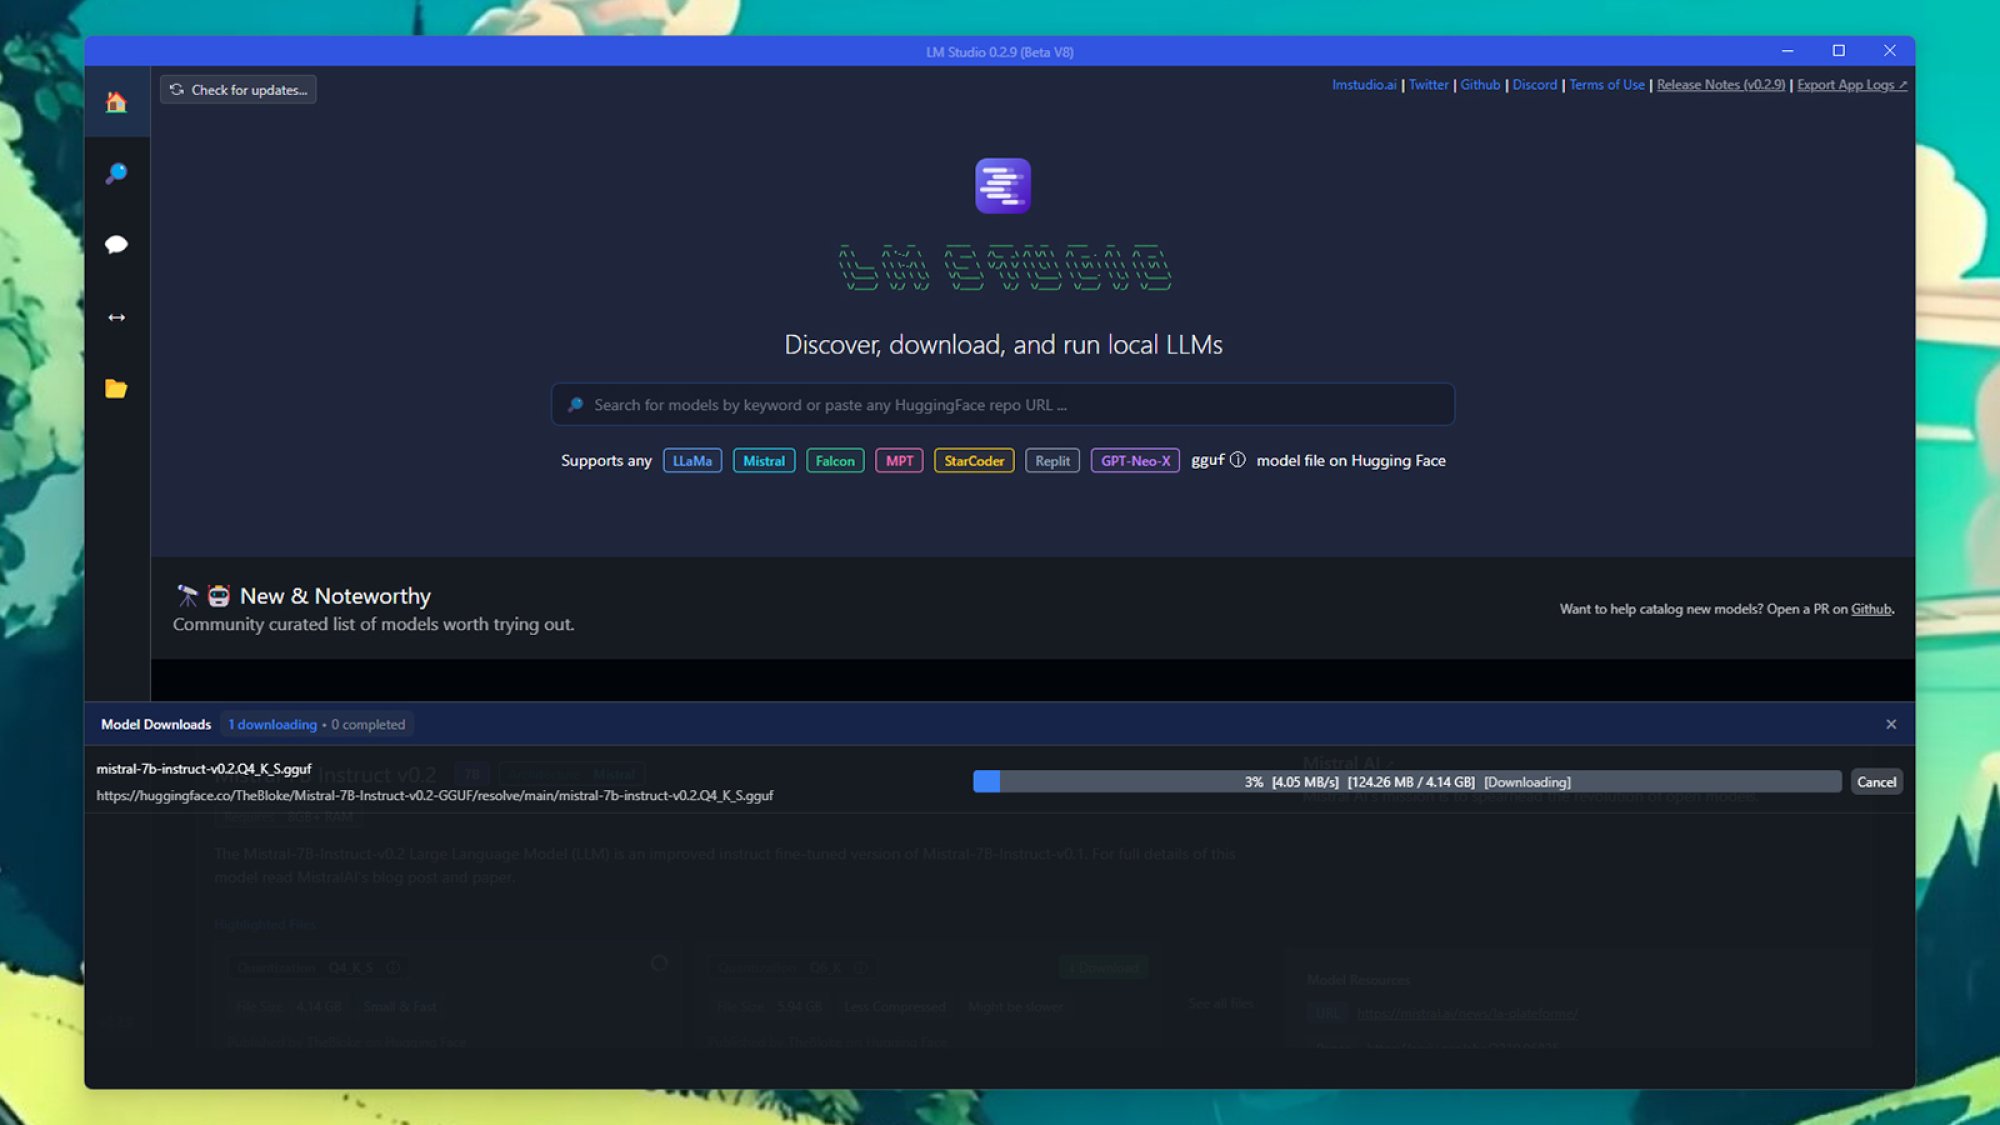This screenshot has width=2000, height=1125.
Task: Open the AI Chat bubble in the sidebar
Action: pos(116,245)
